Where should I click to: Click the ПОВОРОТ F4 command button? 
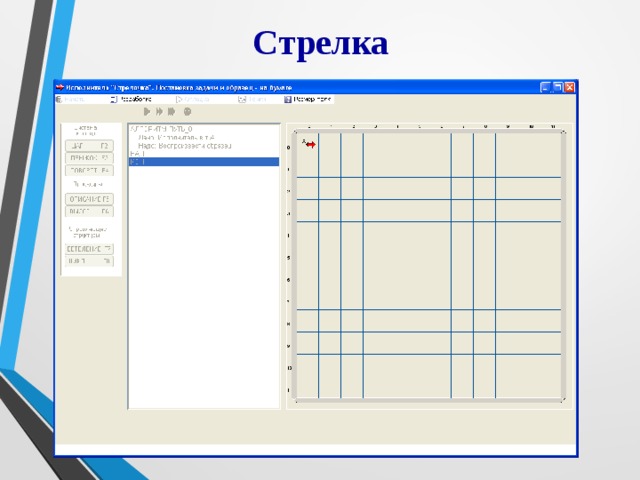coord(89,170)
